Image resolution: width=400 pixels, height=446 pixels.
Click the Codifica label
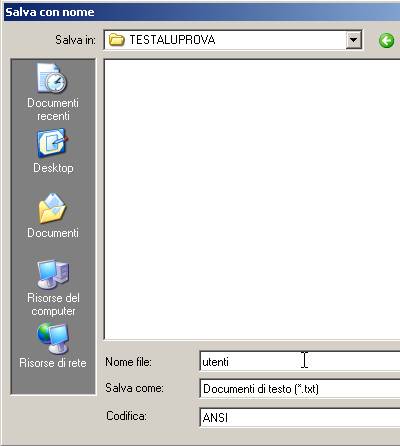coord(126,416)
